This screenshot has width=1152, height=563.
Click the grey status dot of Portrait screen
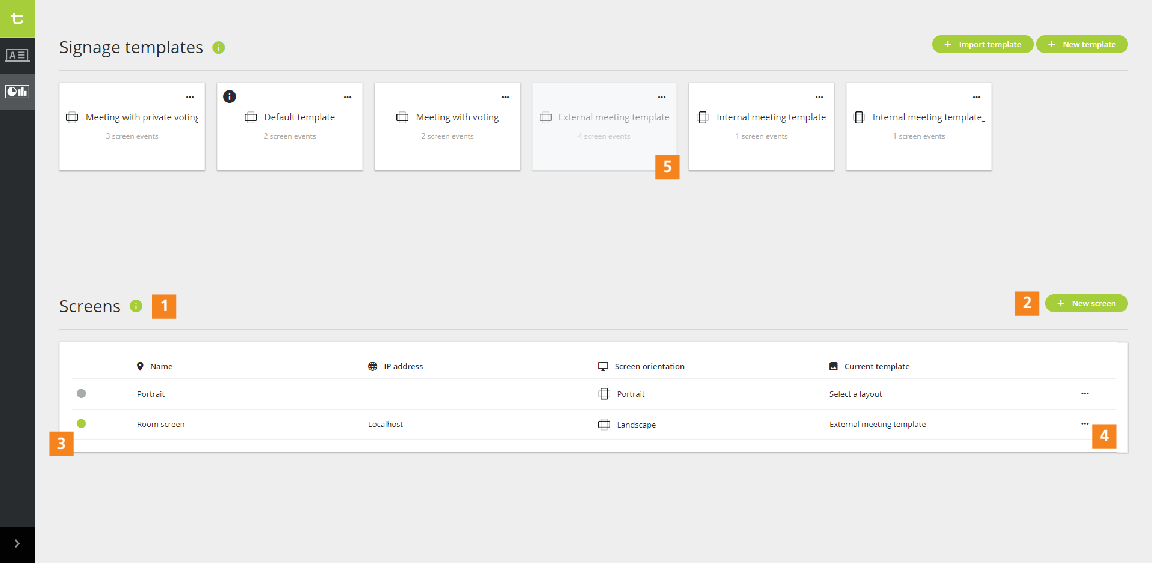tap(82, 394)
